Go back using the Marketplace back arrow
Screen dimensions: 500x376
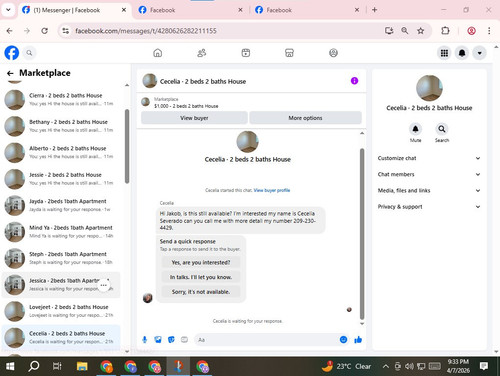(x=10, y=73)
